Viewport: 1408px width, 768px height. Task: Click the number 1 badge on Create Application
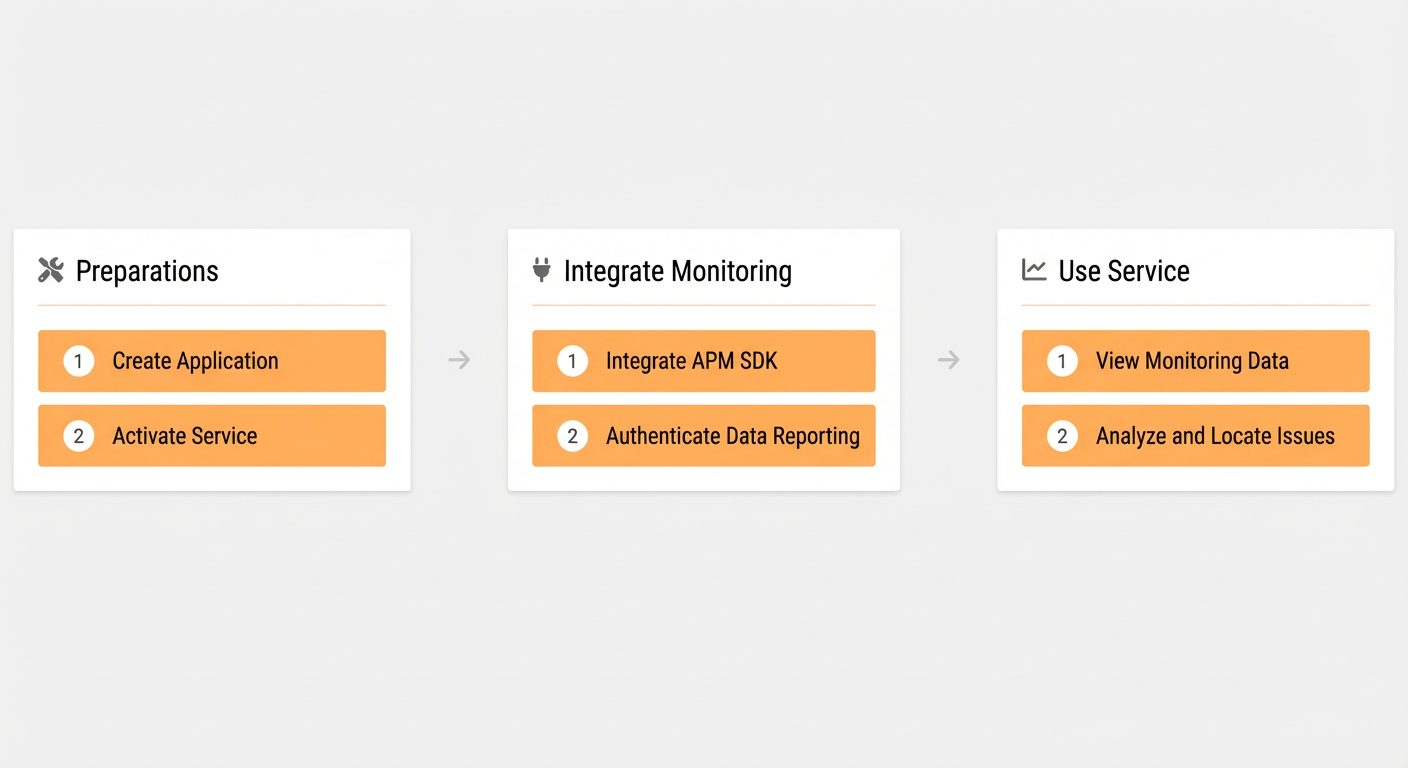pos(79,361)
